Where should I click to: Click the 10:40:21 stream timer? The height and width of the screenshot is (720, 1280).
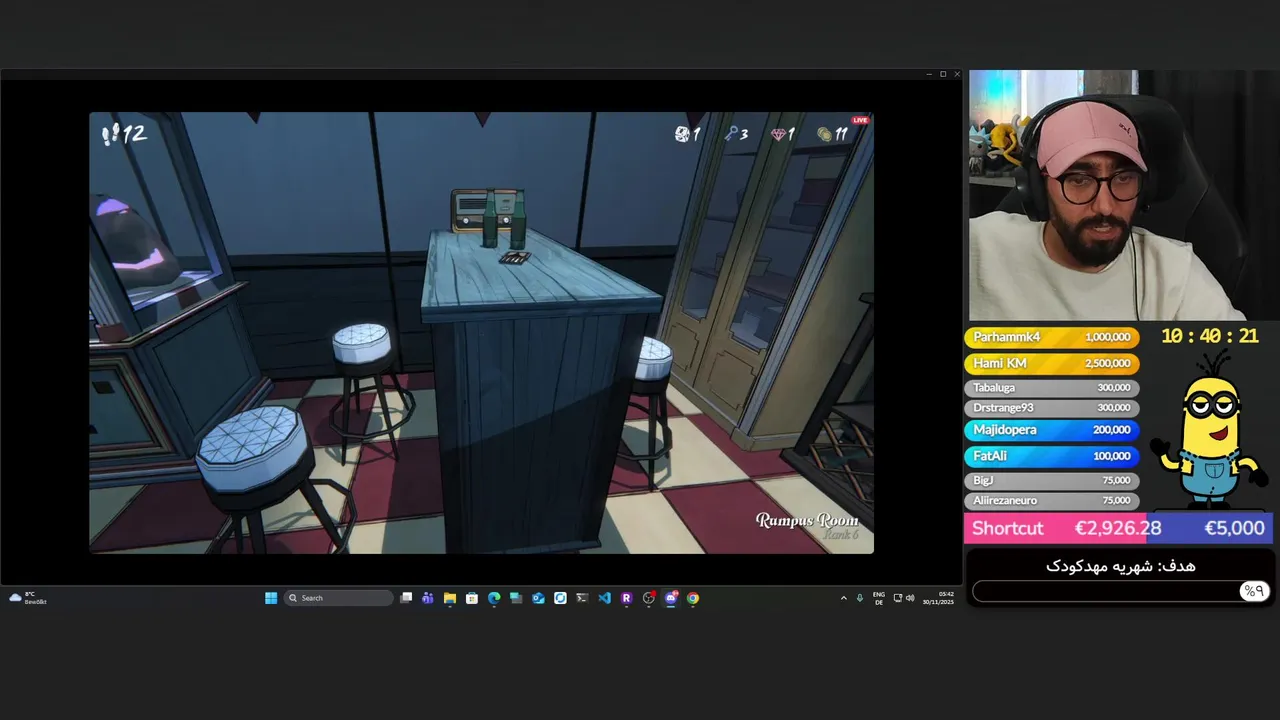(x=1210, y=337)
